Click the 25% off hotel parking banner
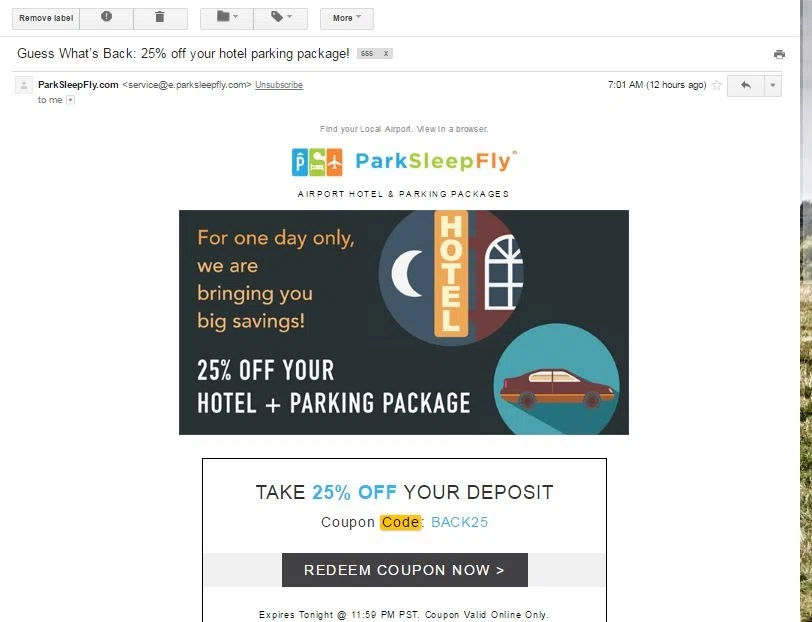 point(404,322)
